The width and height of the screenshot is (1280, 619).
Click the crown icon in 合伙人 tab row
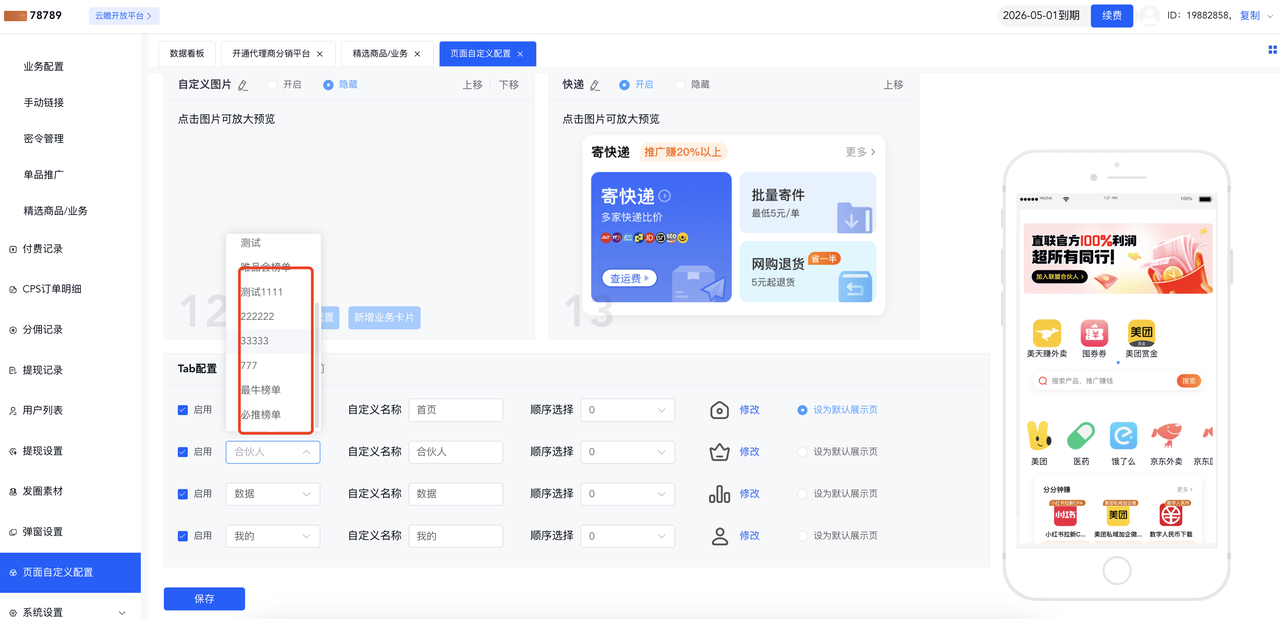pyautogui.click(x=719, y=452)
